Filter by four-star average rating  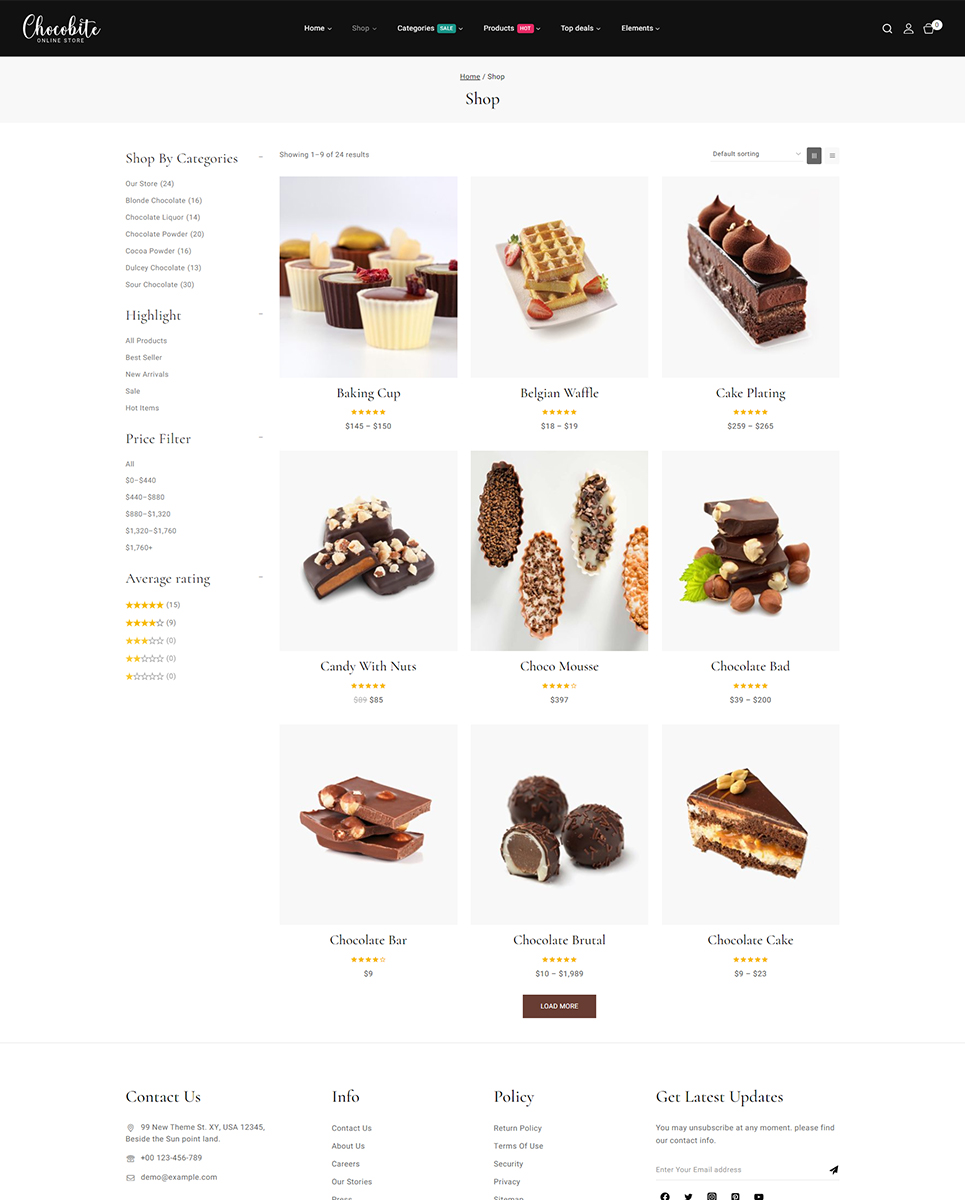[x=151, y=623]
